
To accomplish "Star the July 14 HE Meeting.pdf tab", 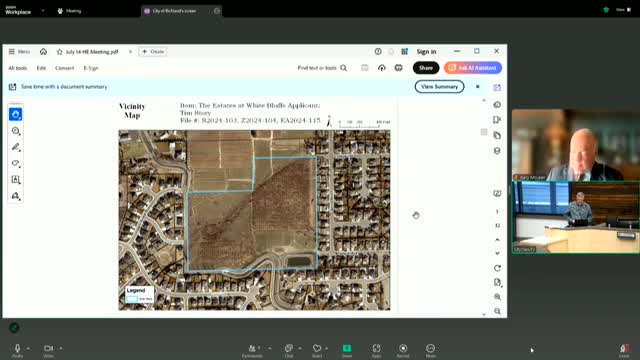I will click(x=60, y=52).
